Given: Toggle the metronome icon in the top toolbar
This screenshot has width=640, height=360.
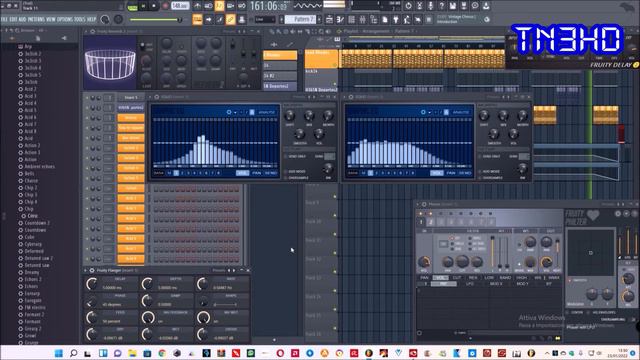Looking at the screenshot, I should pos(197,6).
